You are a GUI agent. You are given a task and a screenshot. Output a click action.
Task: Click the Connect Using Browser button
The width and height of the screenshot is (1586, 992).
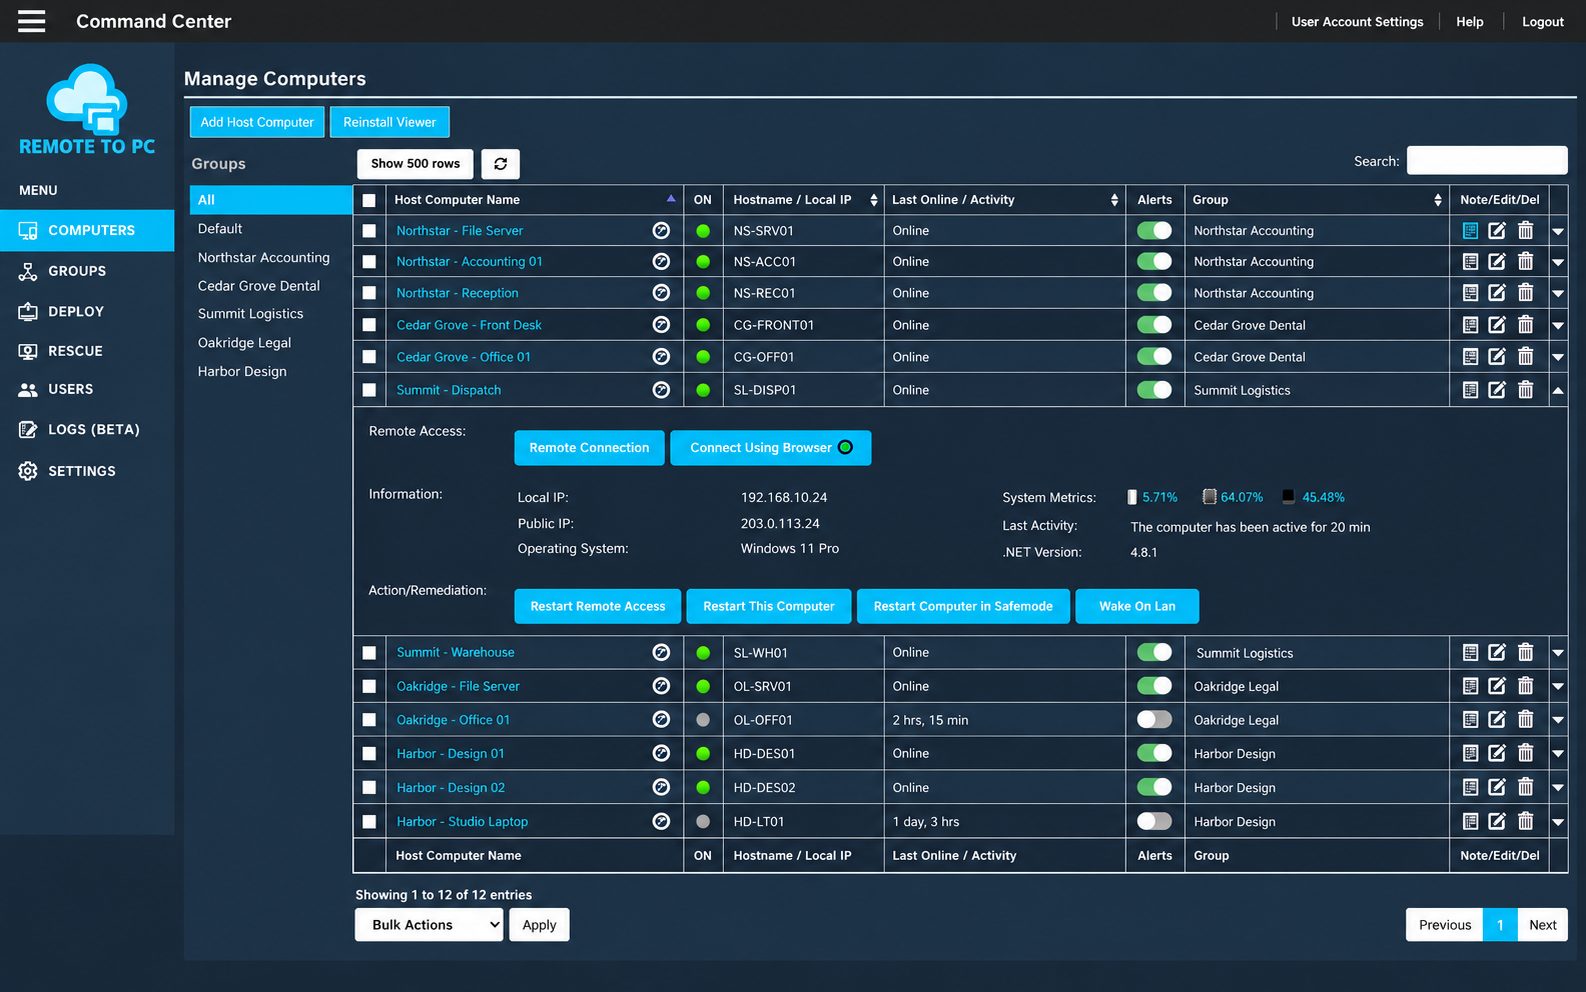point(771,448)
